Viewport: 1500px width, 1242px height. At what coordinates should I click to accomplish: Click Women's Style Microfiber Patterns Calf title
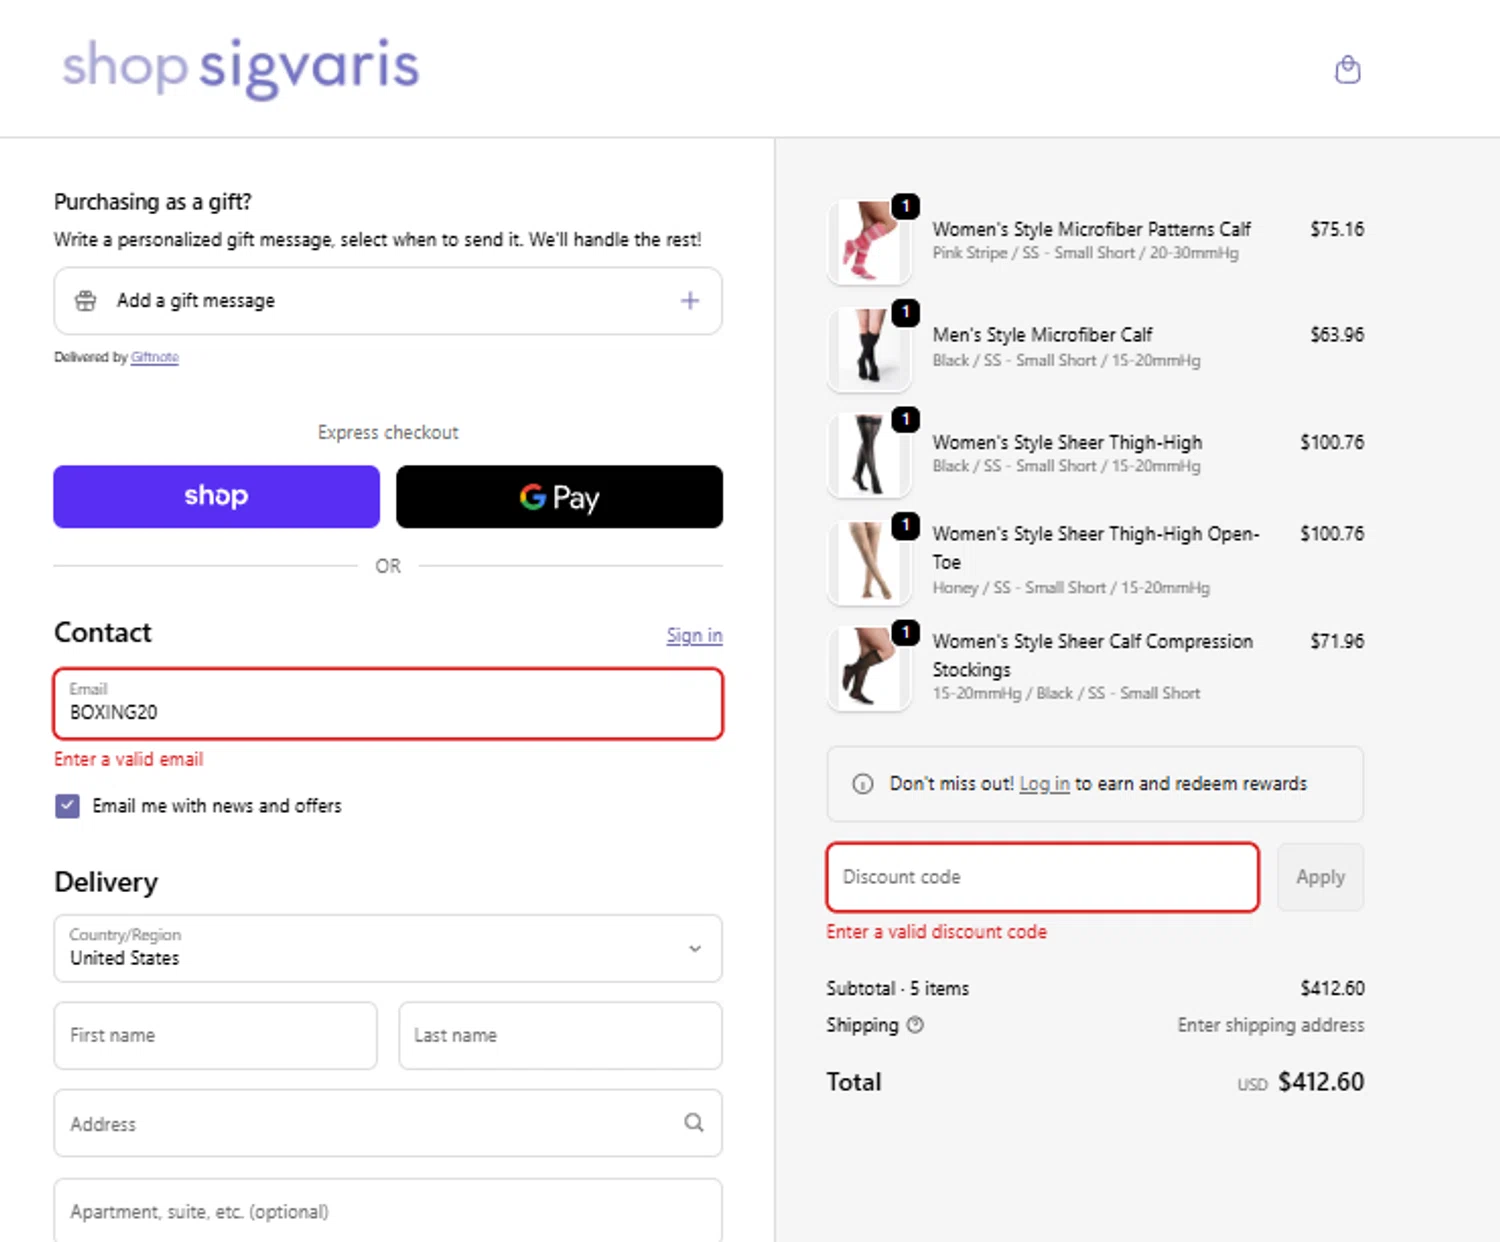coord(1091,229)
